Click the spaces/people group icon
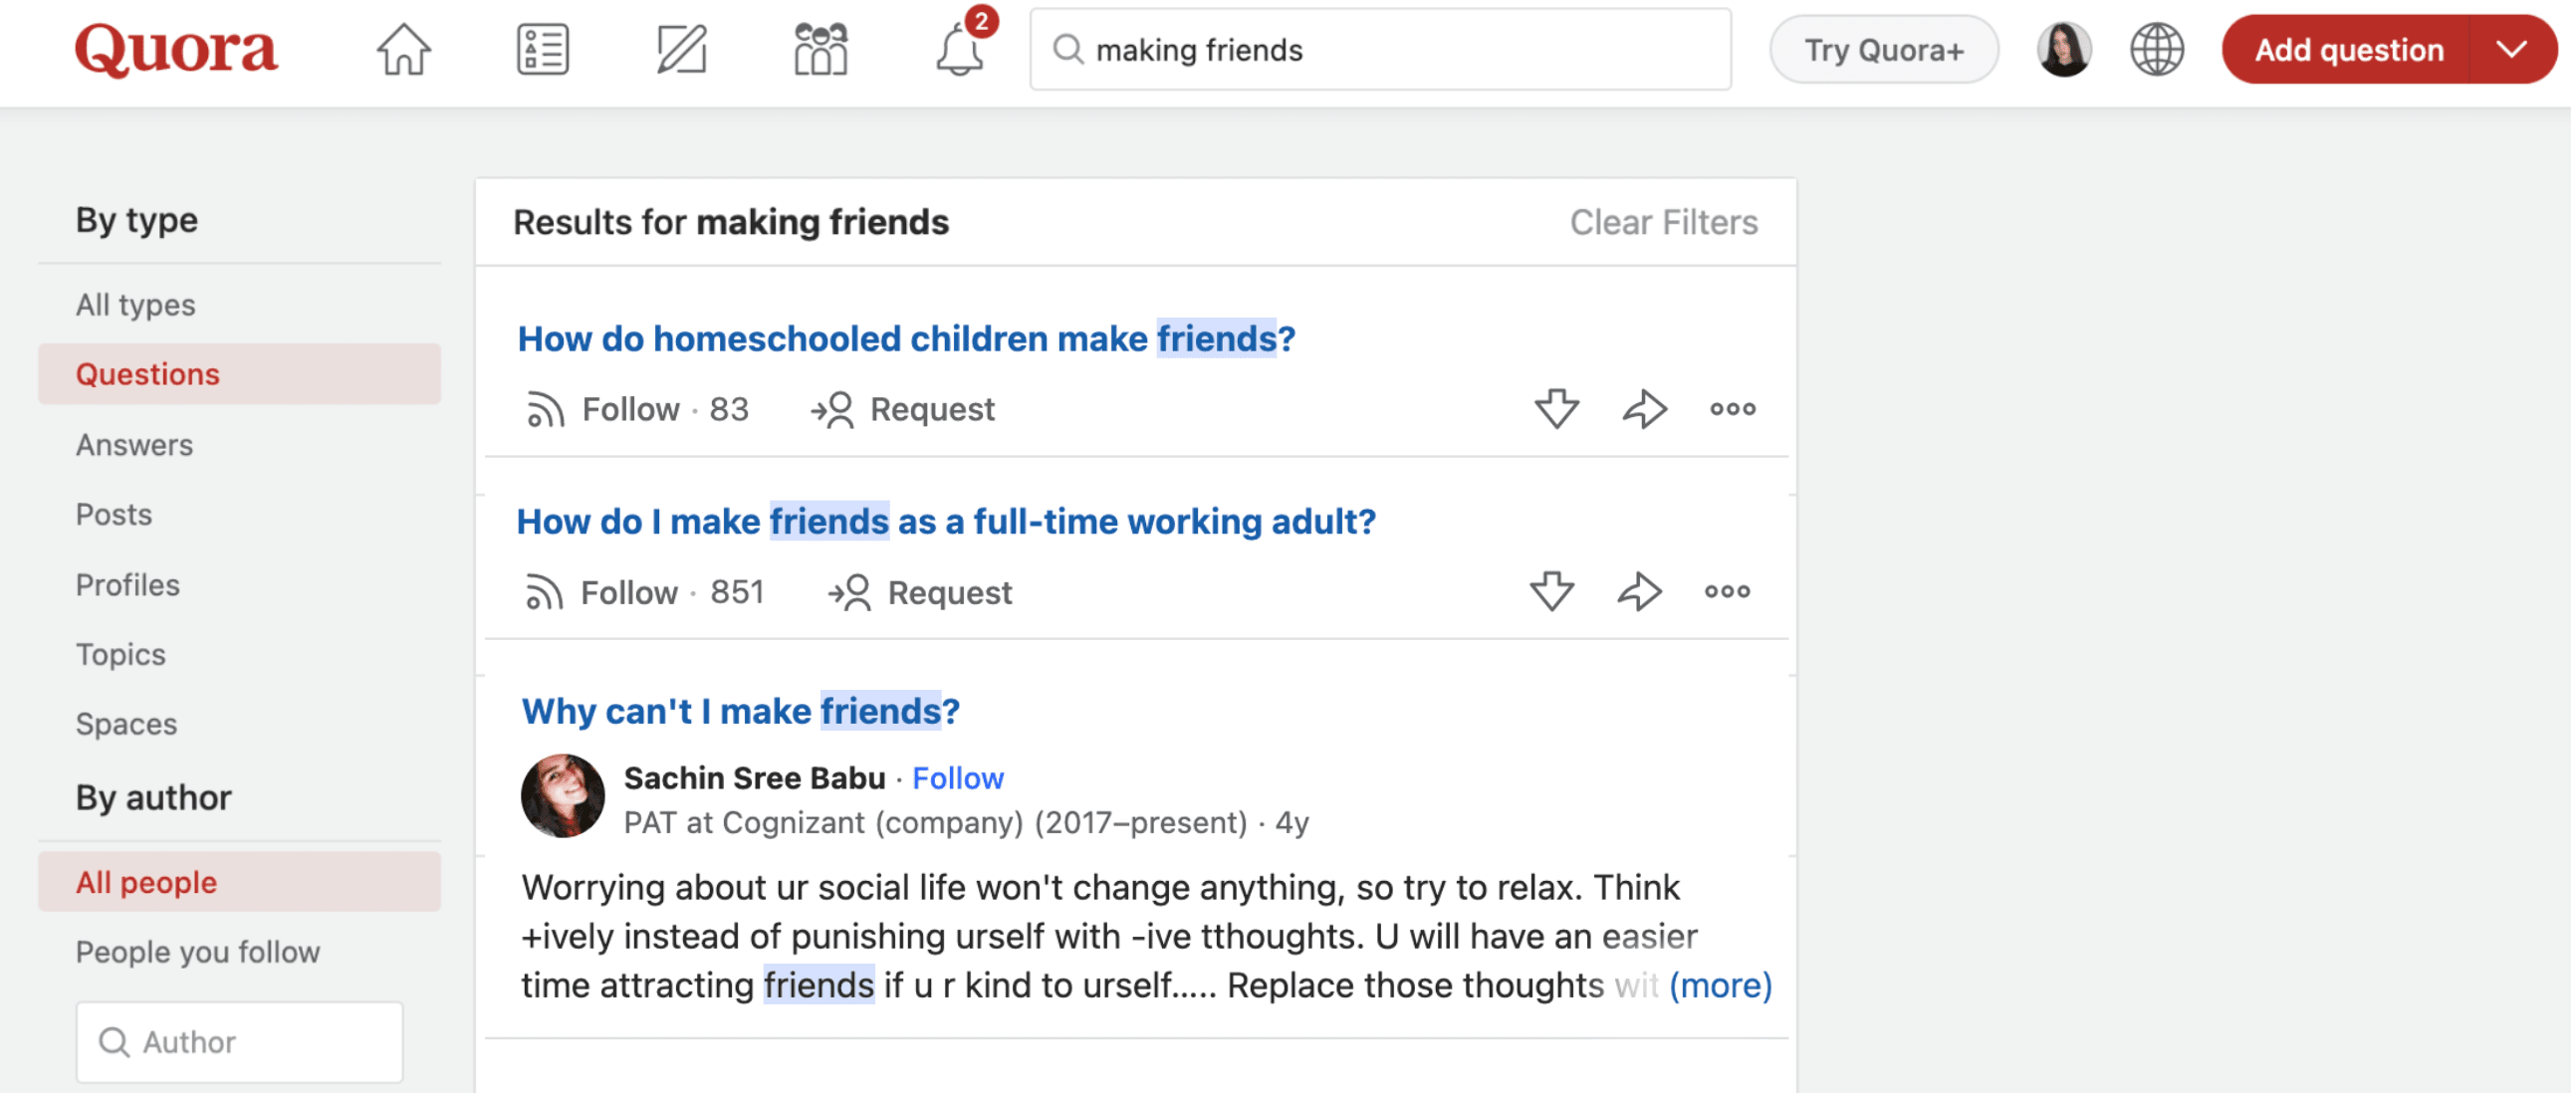The width and height of the screenshot is (2576, 1093). pos(820,49)
